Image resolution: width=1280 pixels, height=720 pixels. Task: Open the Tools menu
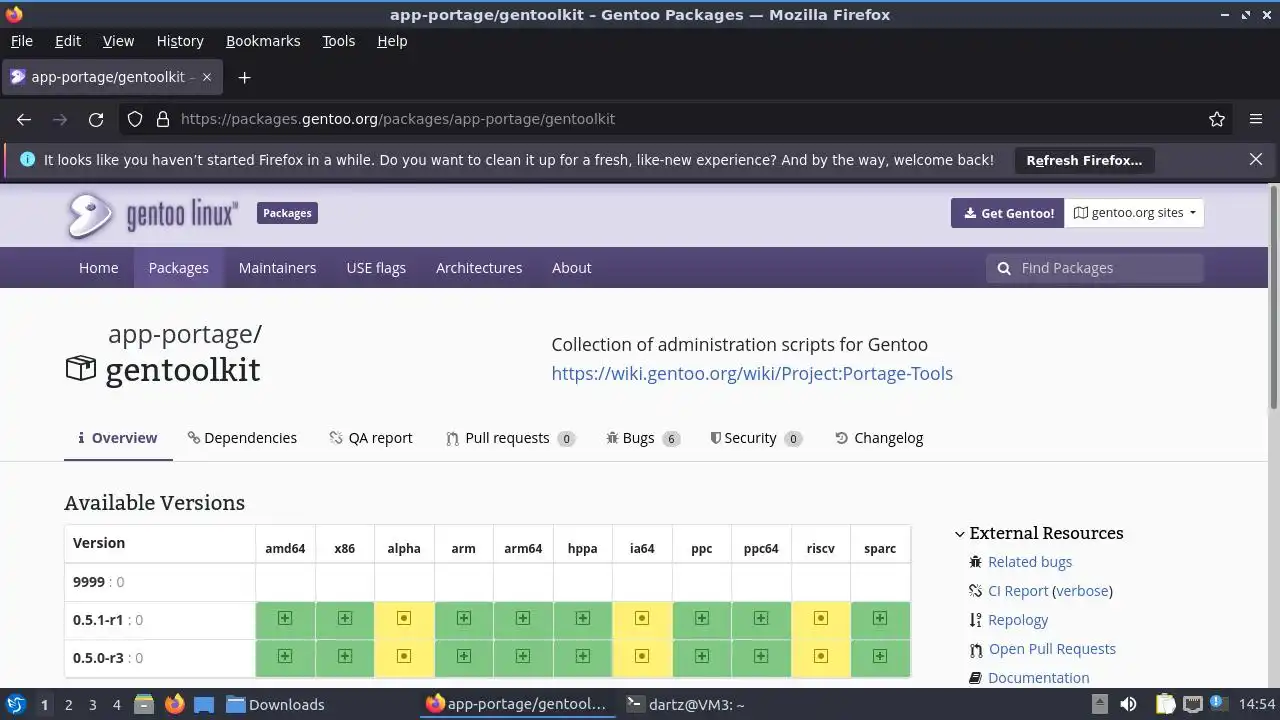[338, 41]
